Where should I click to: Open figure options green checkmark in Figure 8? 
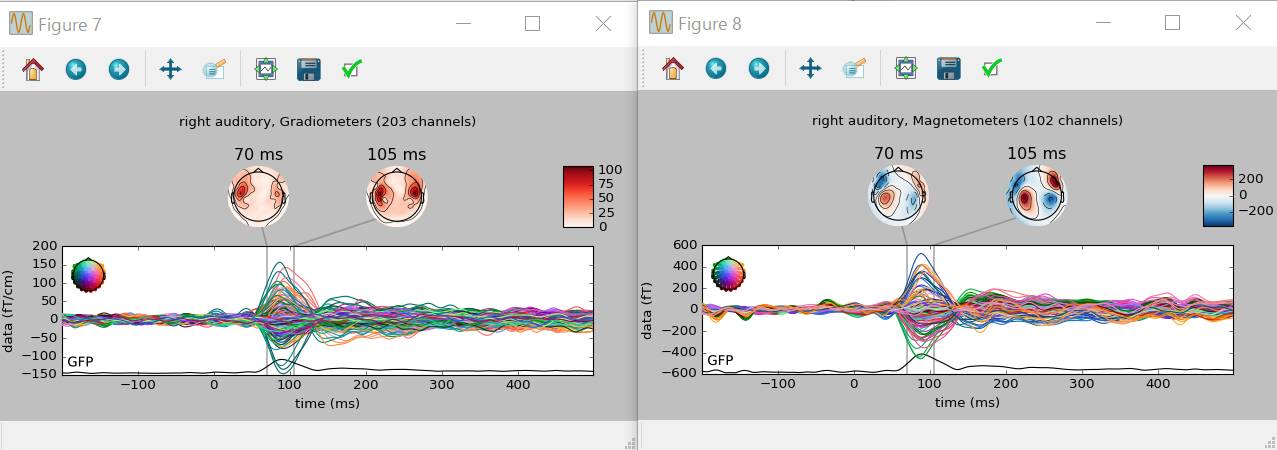point(991,68)
